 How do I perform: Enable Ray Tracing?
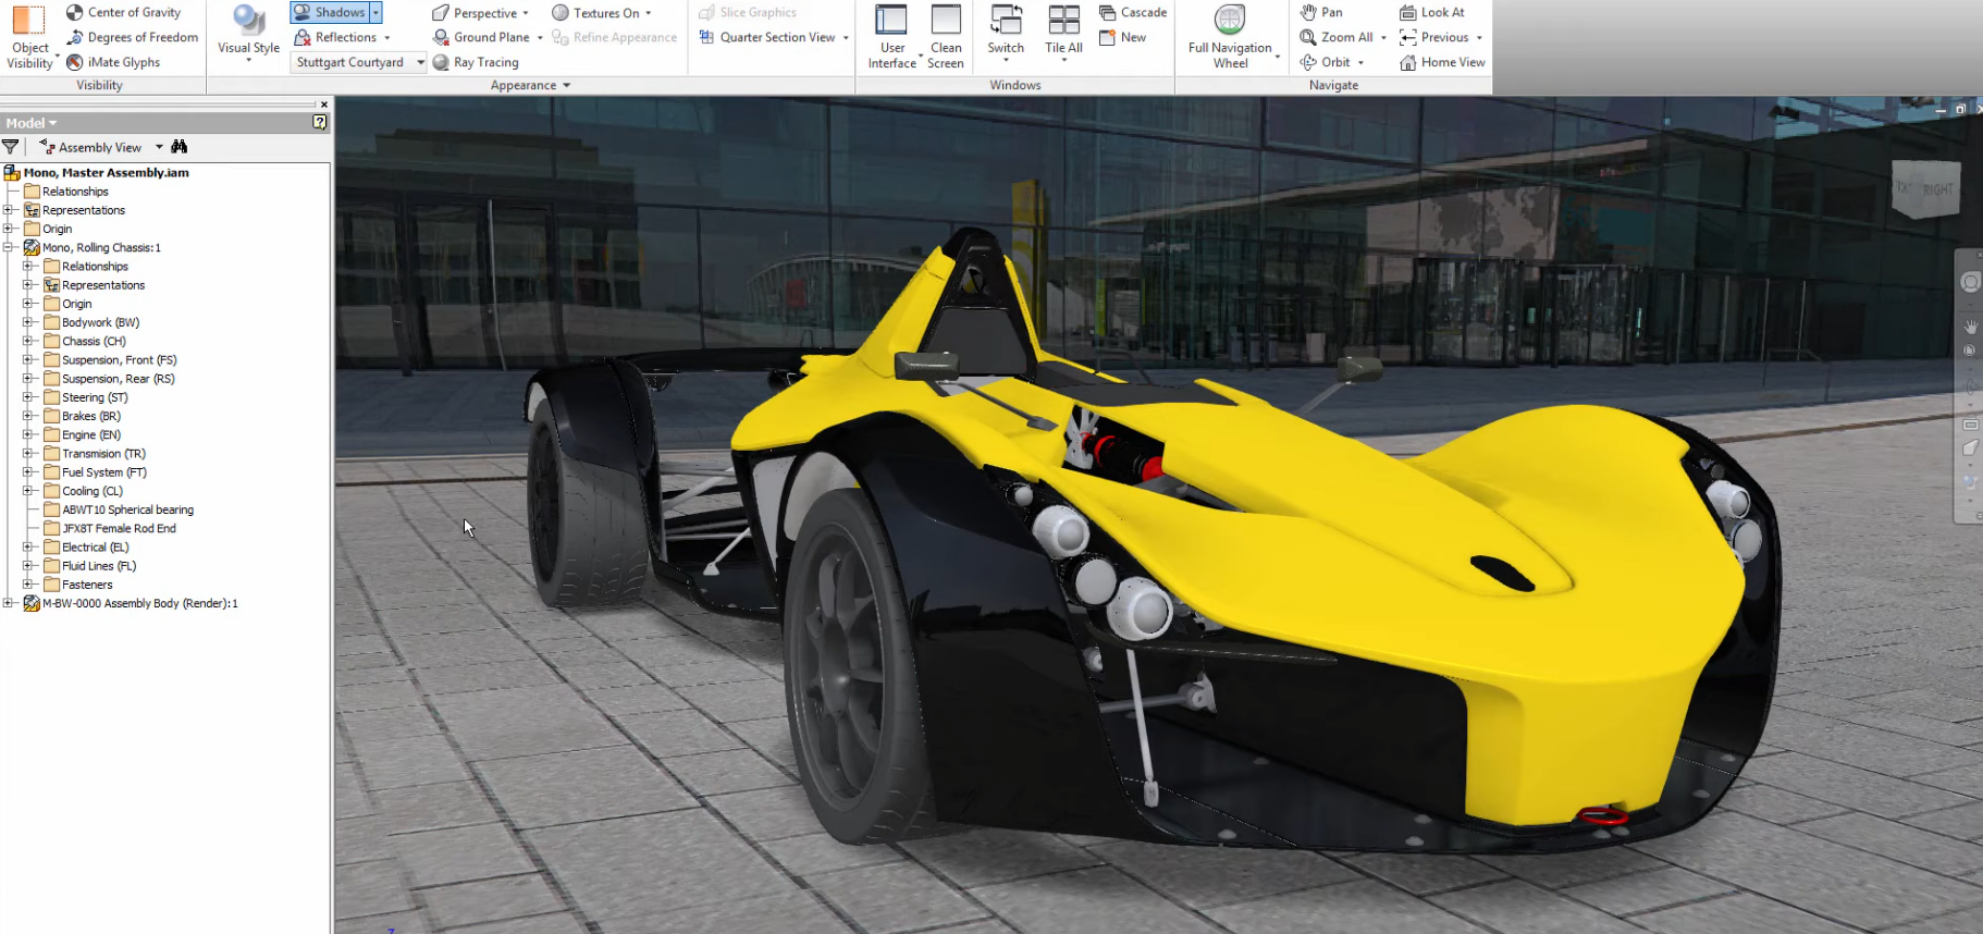(477, 62)
